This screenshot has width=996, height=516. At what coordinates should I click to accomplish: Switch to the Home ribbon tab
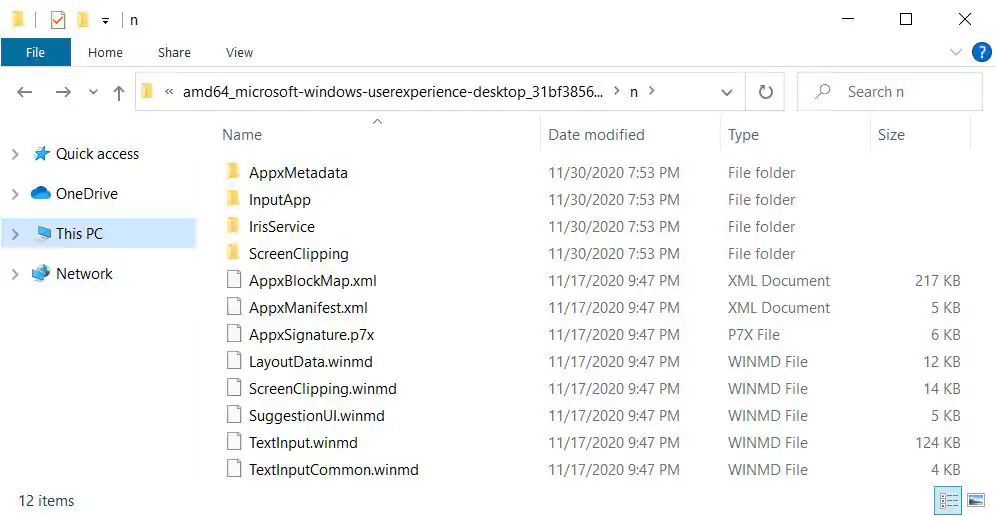click(105, 53)
